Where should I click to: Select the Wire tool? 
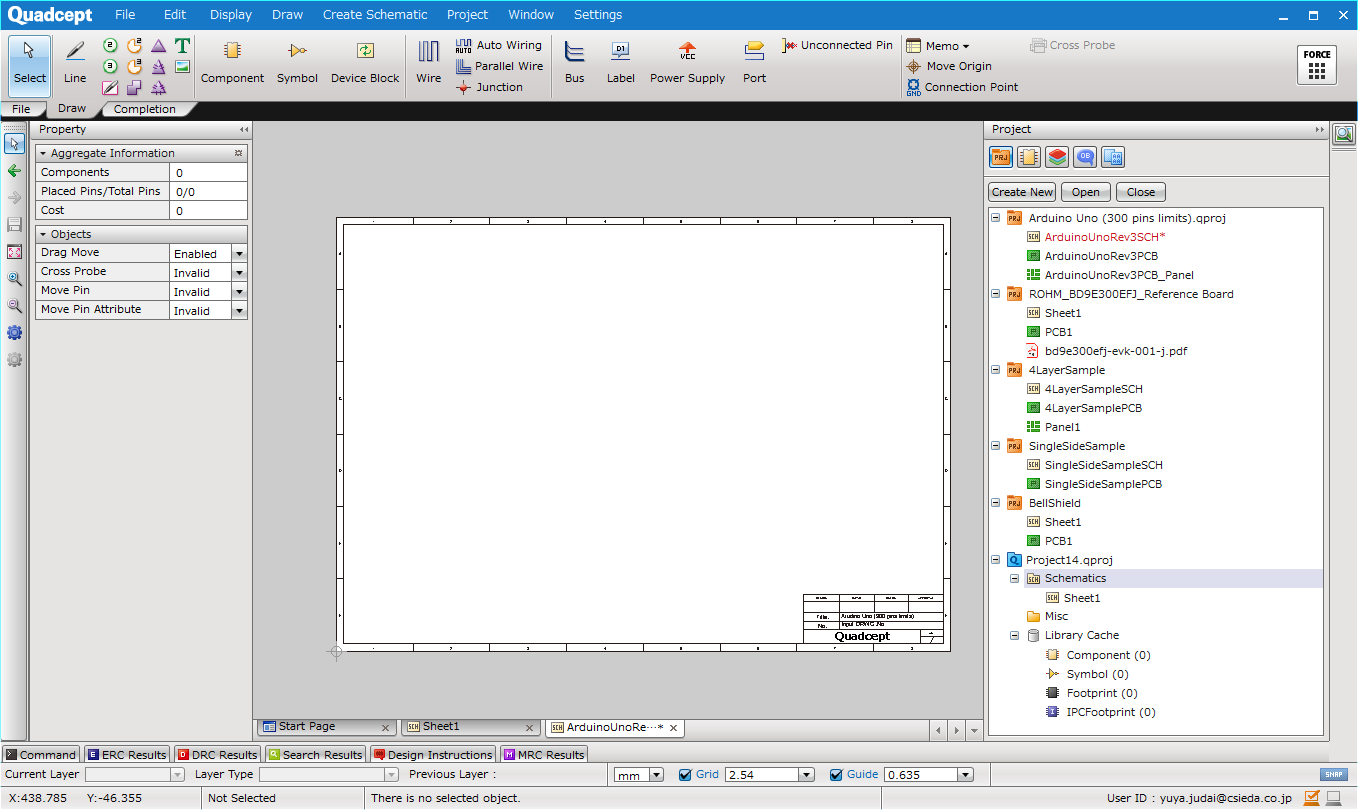[429, 62]
